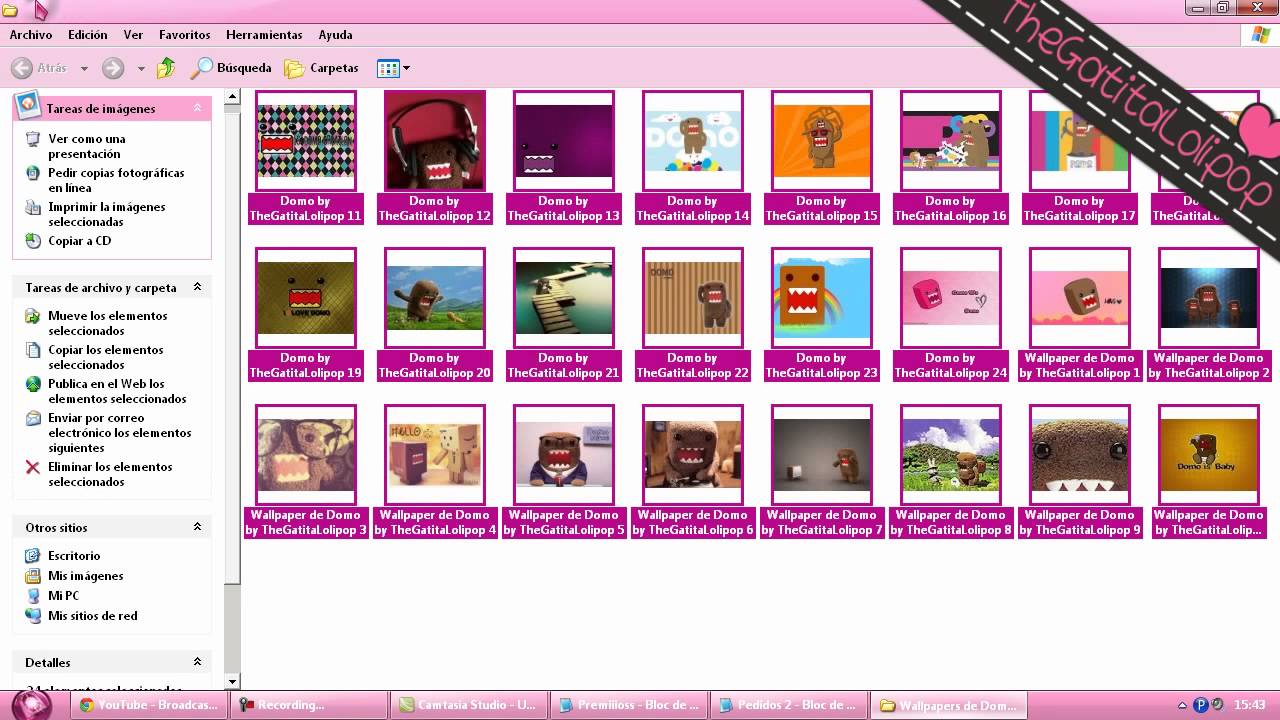
Task: Select thumbnail Wallpaper de Domo 3
Action: point(306,455)
